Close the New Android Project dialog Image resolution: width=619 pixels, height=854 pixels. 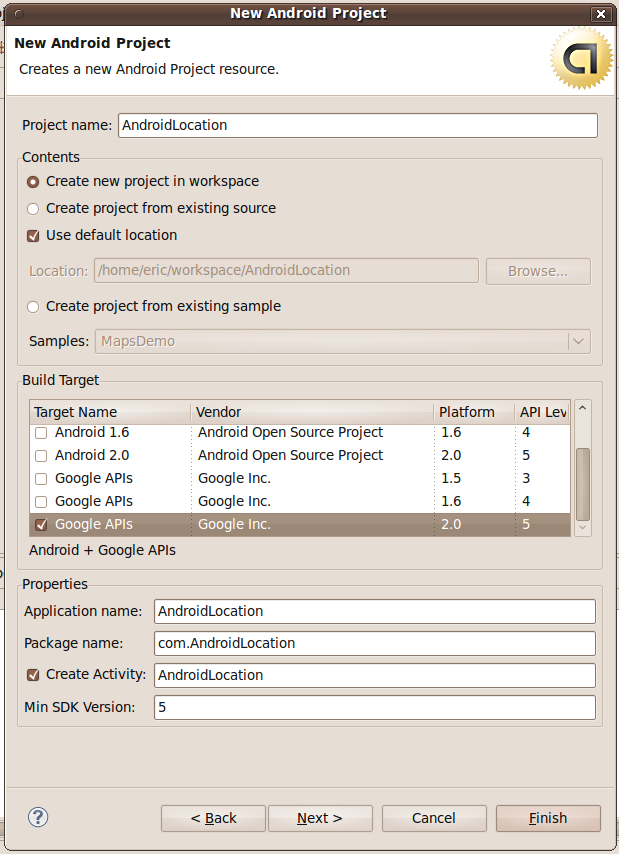tap(600, 14)
